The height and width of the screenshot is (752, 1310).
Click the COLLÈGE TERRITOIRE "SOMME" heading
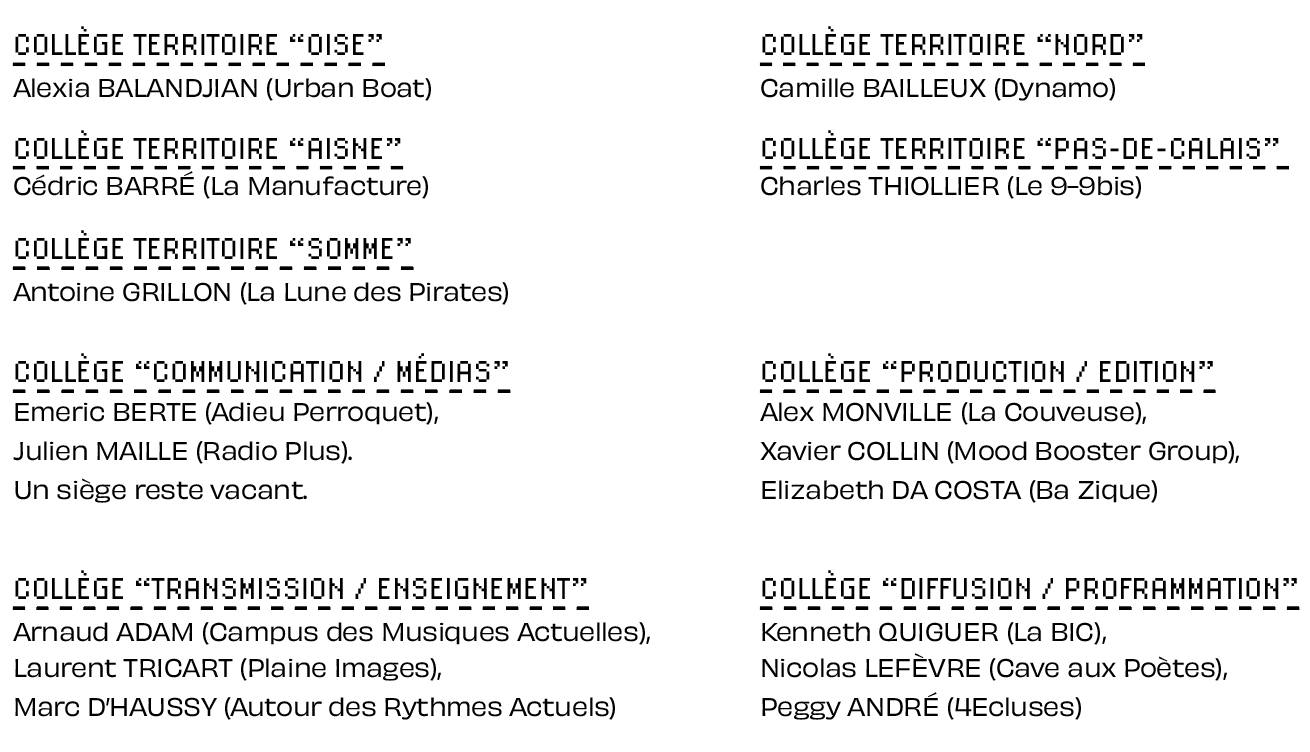coord(213,249)
